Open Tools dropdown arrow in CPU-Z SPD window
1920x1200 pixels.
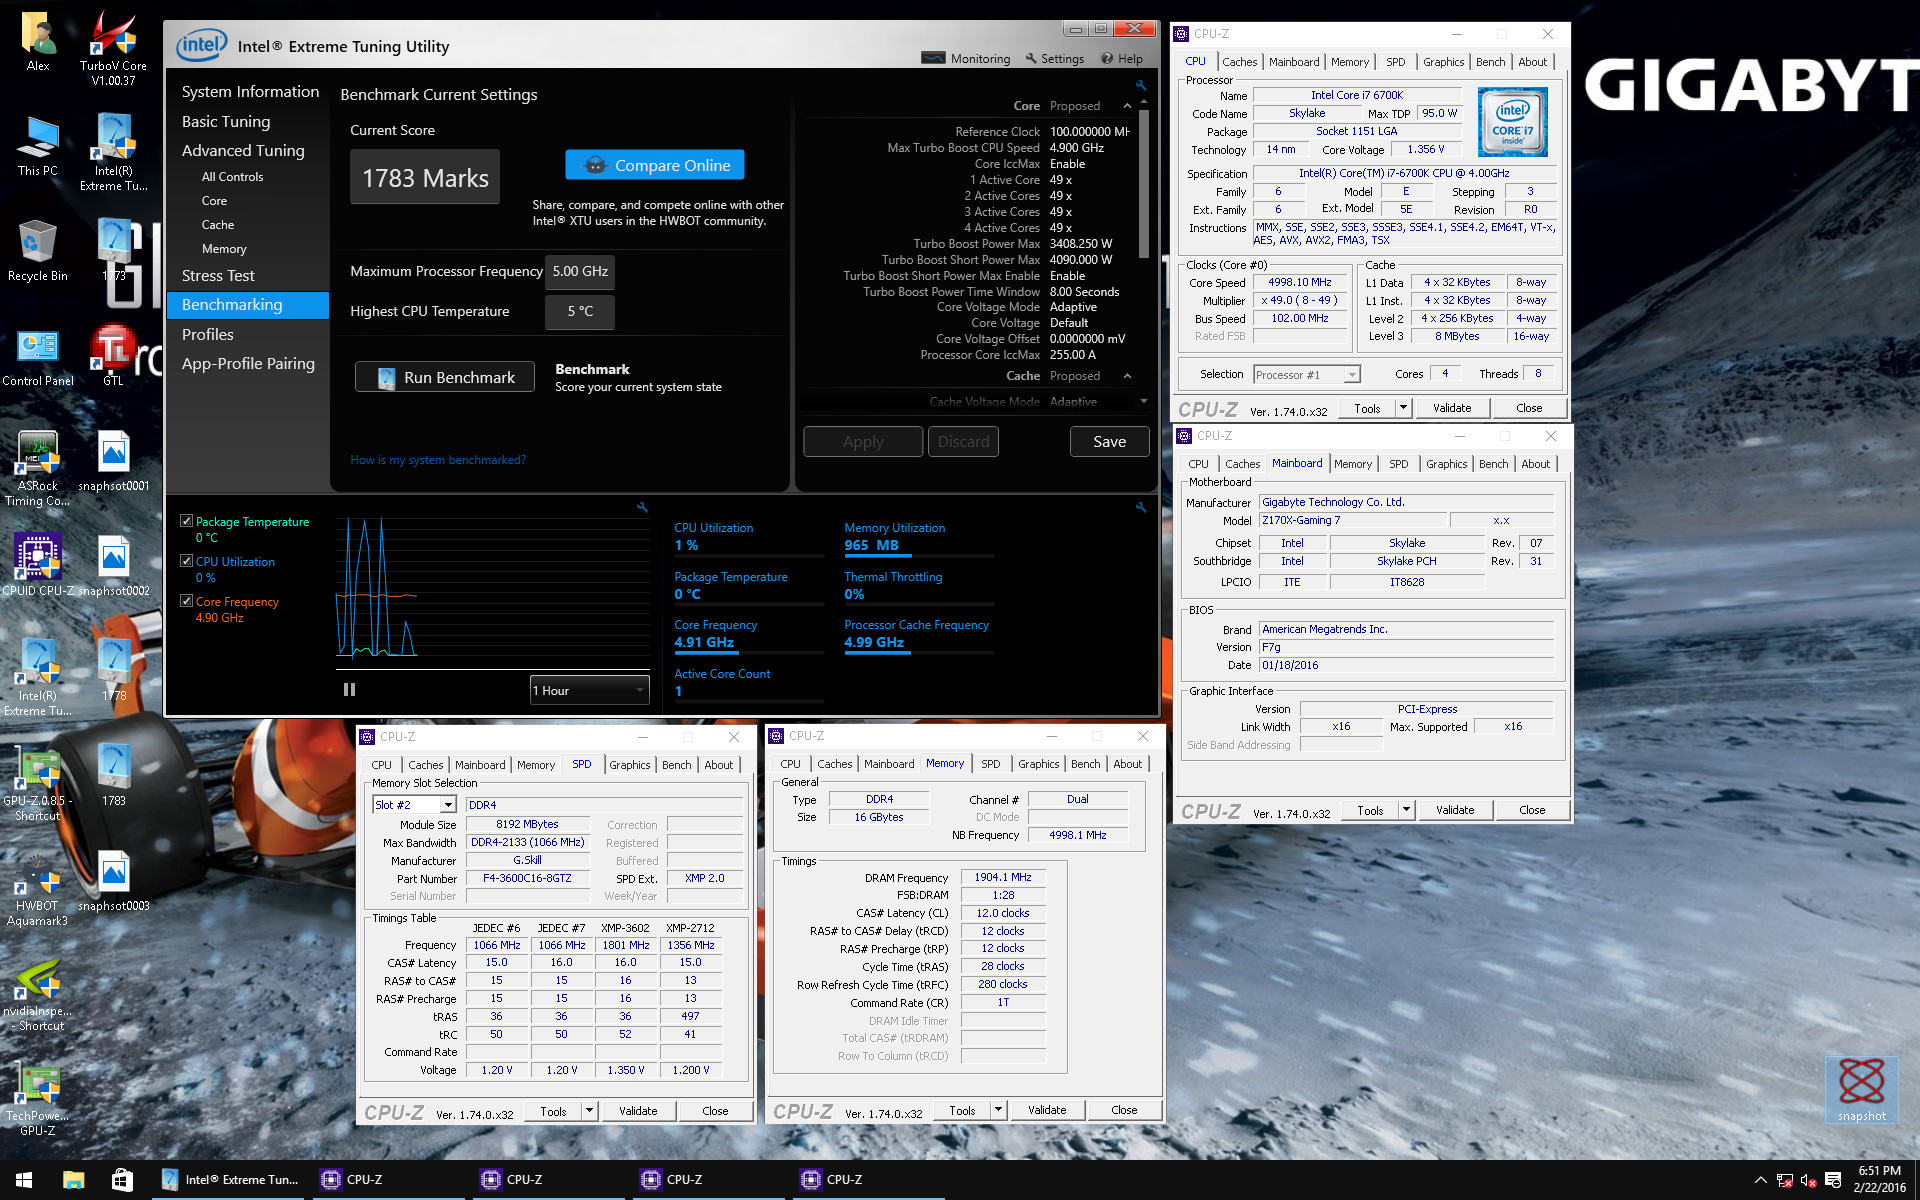(589, 1111)
